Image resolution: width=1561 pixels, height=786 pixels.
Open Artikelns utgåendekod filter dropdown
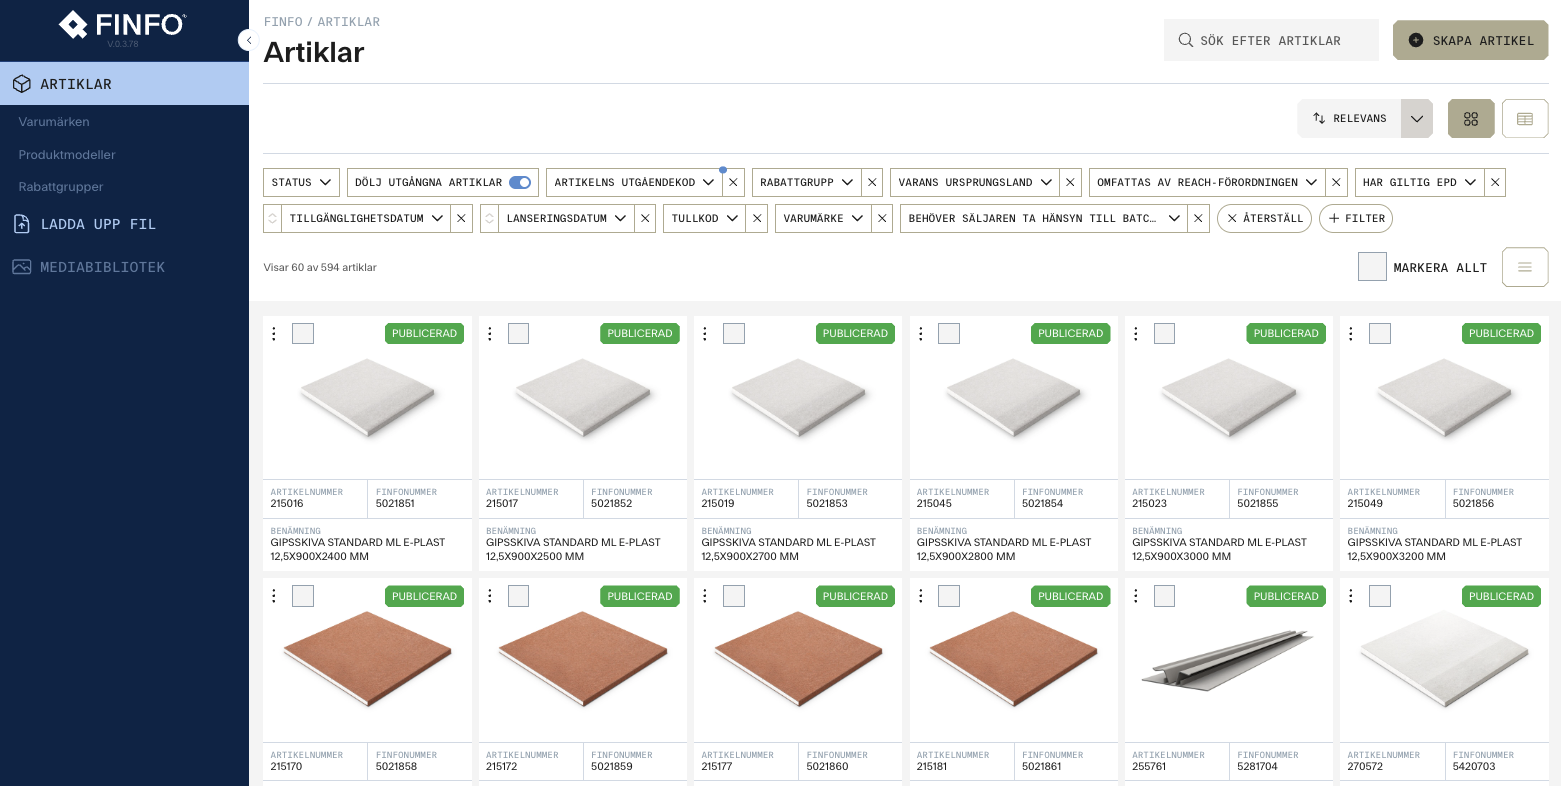pos(634,182)
